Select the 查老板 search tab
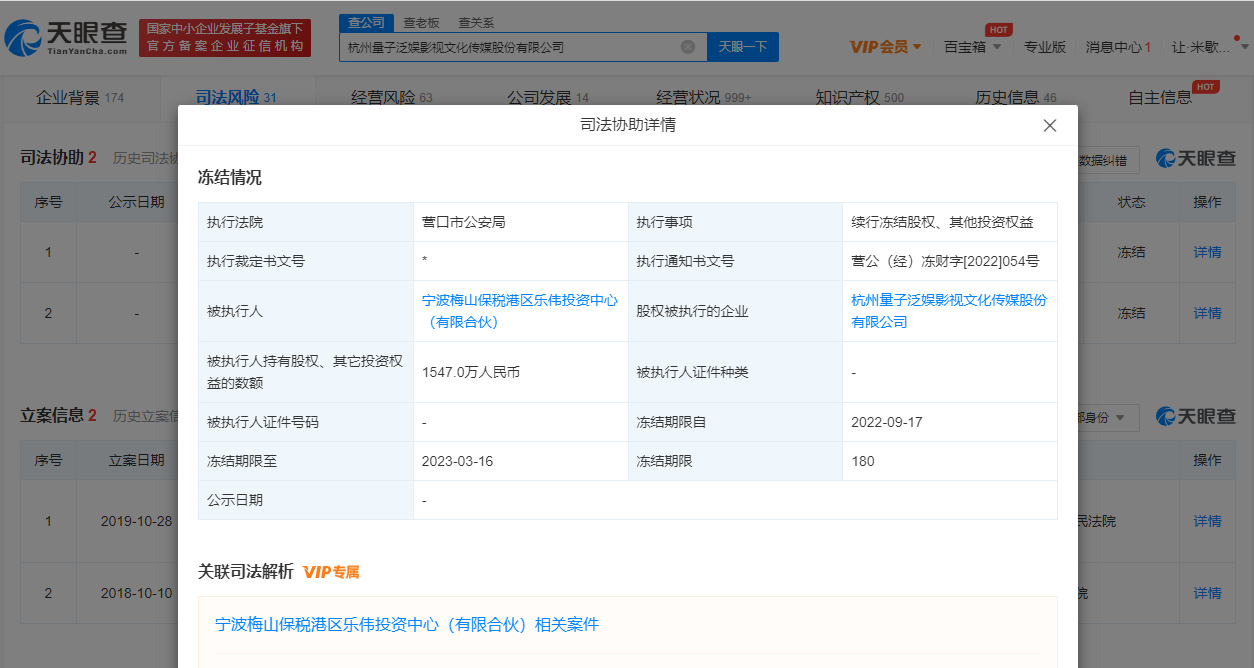The height and width of the screenshot is (668, 1254). point(421,22)
